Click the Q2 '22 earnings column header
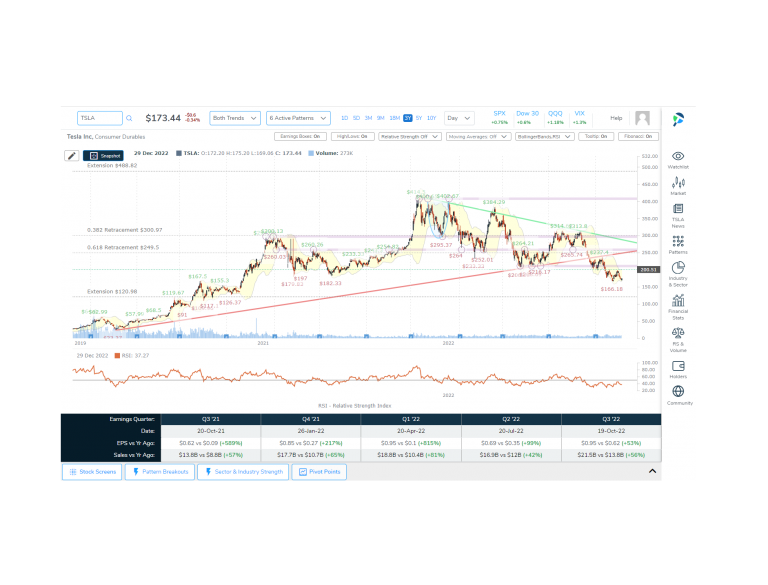Screen dimensions: 768x585 [511, 419]
